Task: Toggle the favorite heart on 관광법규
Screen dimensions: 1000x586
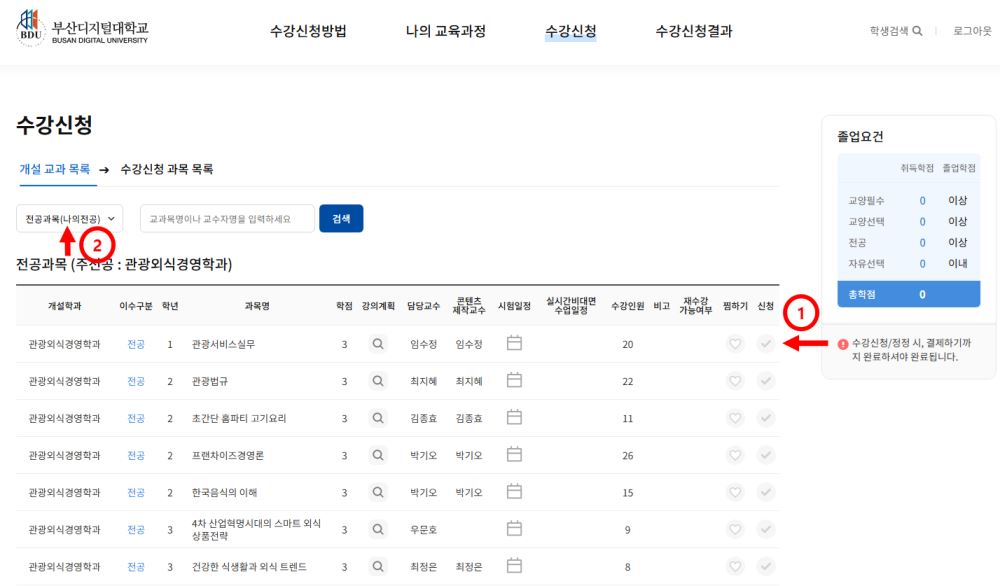Action: (734, 378)
